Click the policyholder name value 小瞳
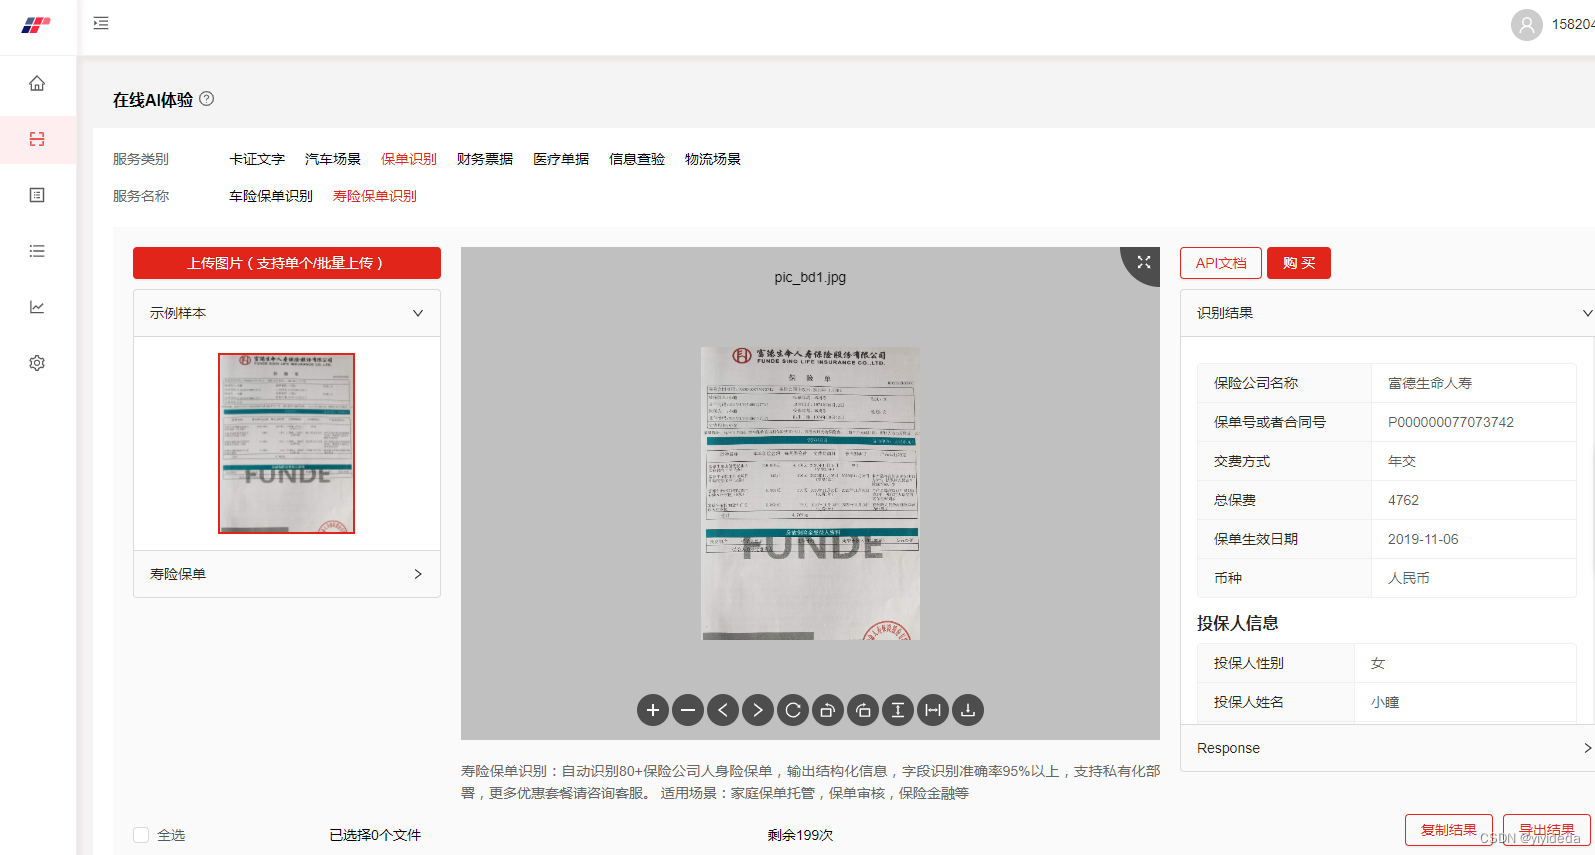1595x855 pixels. (1385, 702)
